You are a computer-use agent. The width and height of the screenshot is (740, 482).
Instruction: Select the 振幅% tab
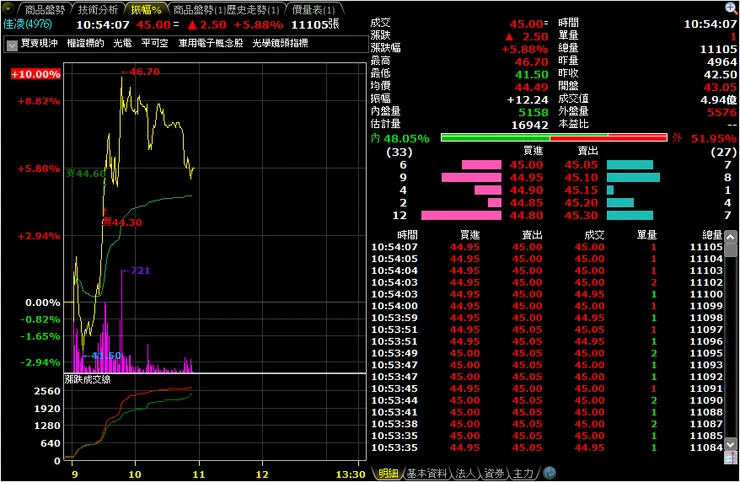146,9
